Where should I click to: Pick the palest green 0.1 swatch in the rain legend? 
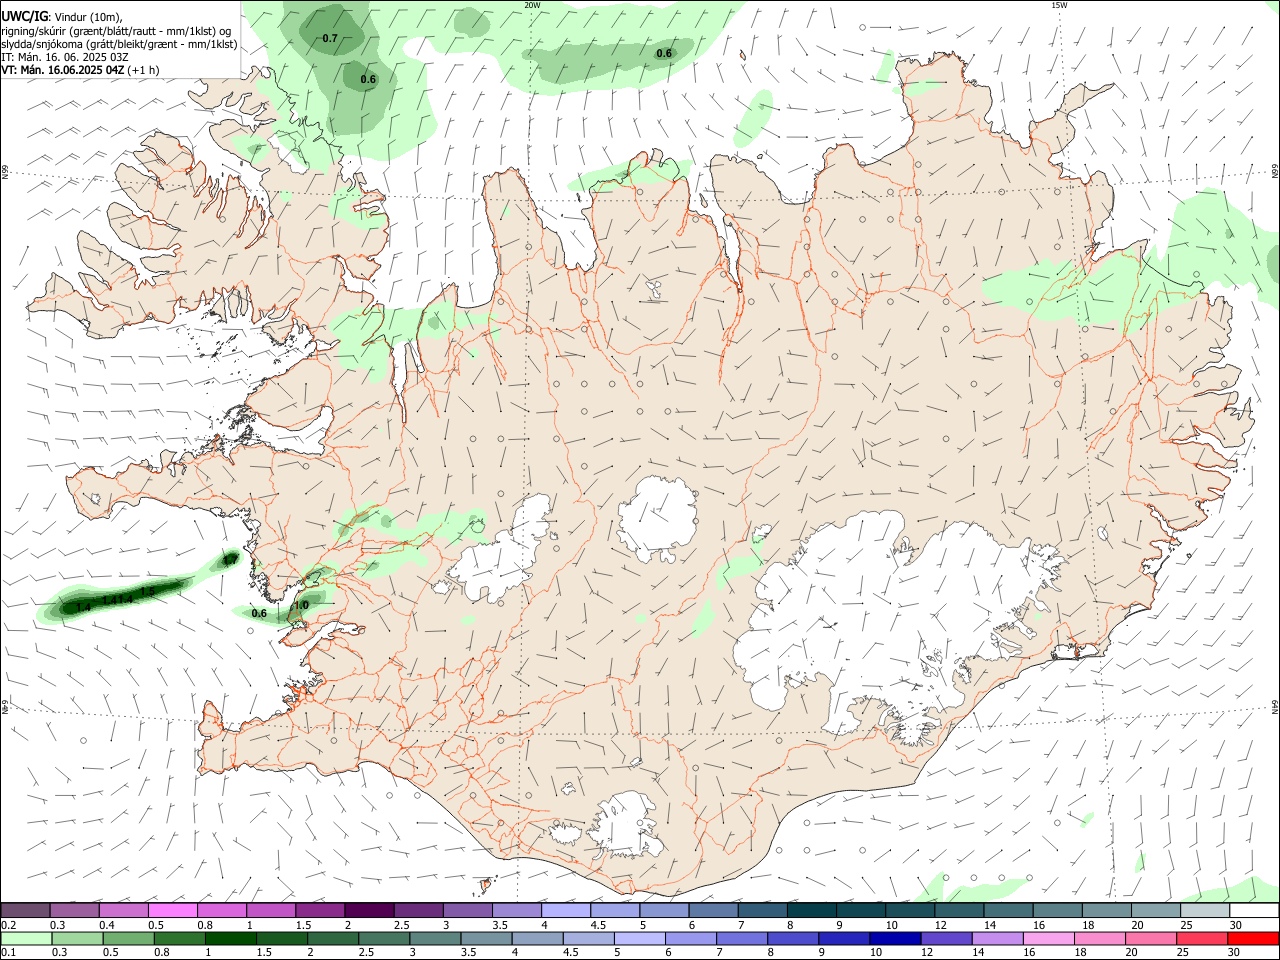(27, 939)
